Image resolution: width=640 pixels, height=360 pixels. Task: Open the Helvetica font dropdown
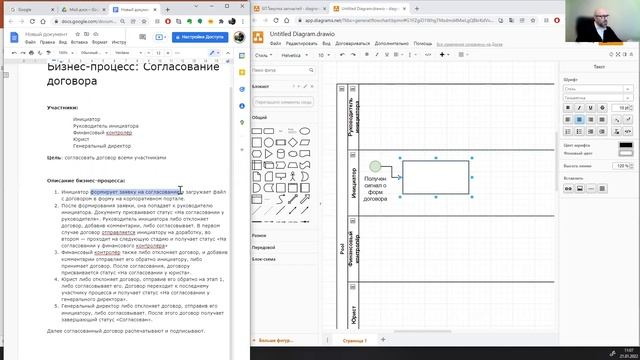coord(295,55)
